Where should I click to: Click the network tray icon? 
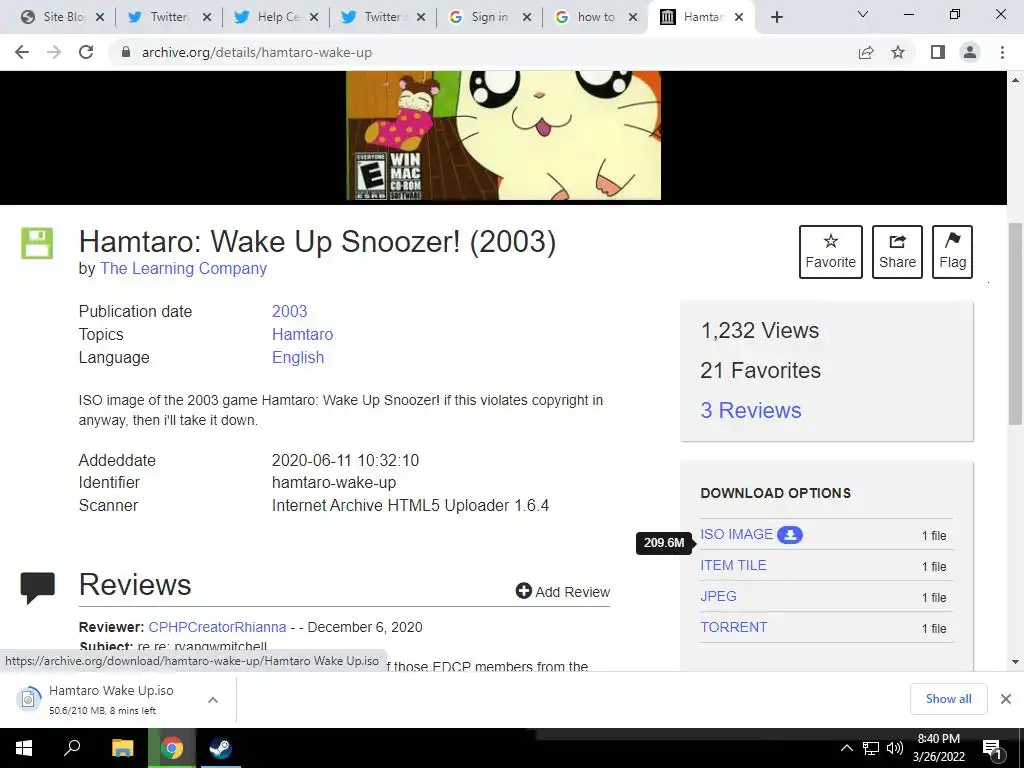coord(871,748)
